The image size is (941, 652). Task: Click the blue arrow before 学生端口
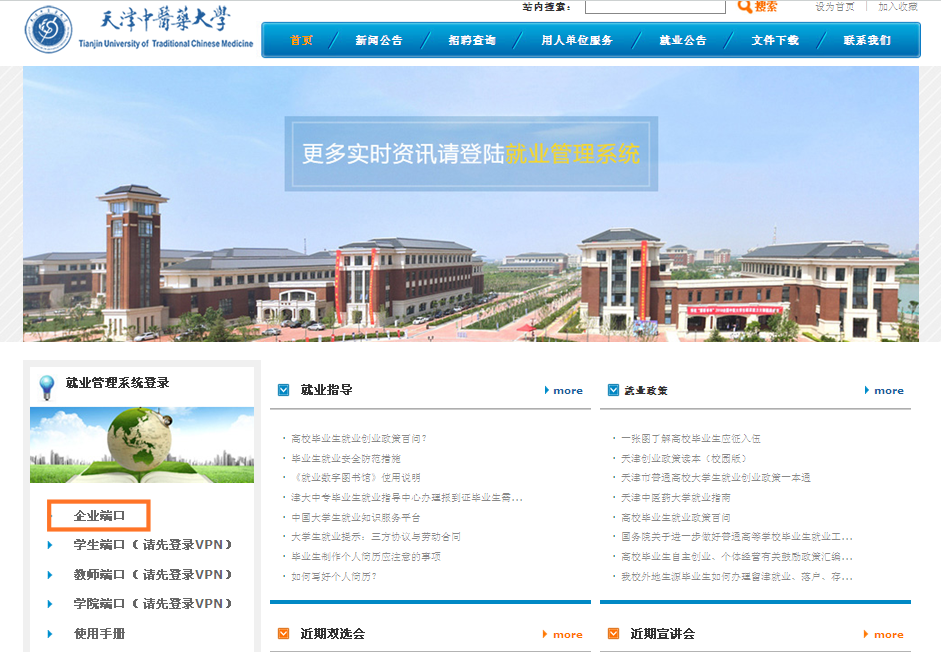[51, 545]
